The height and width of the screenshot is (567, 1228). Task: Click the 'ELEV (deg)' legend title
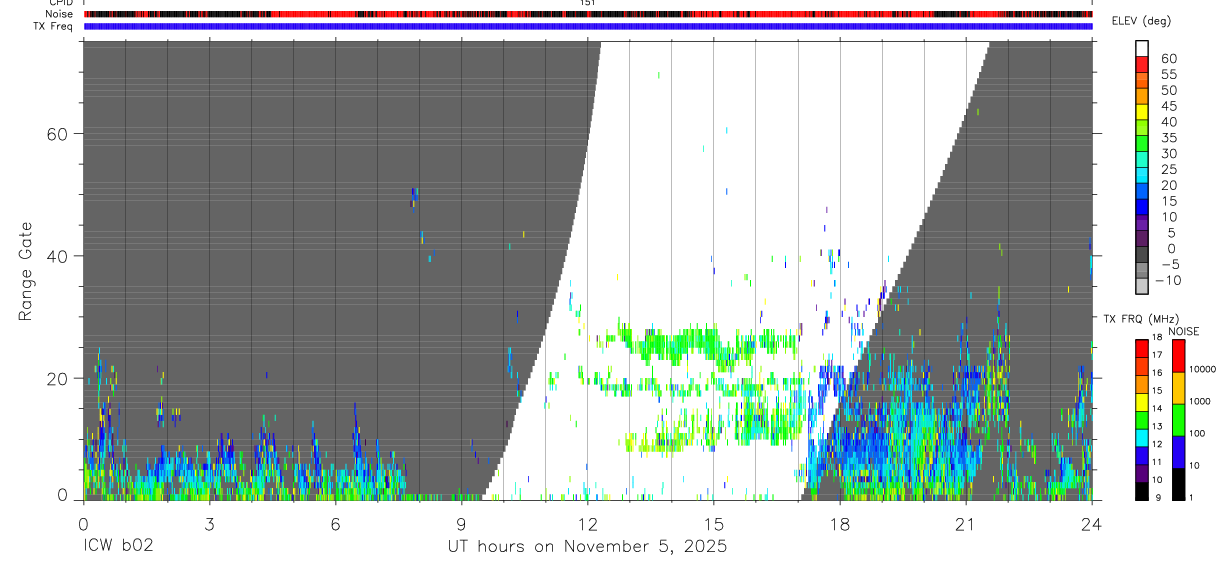point(1142,21)
